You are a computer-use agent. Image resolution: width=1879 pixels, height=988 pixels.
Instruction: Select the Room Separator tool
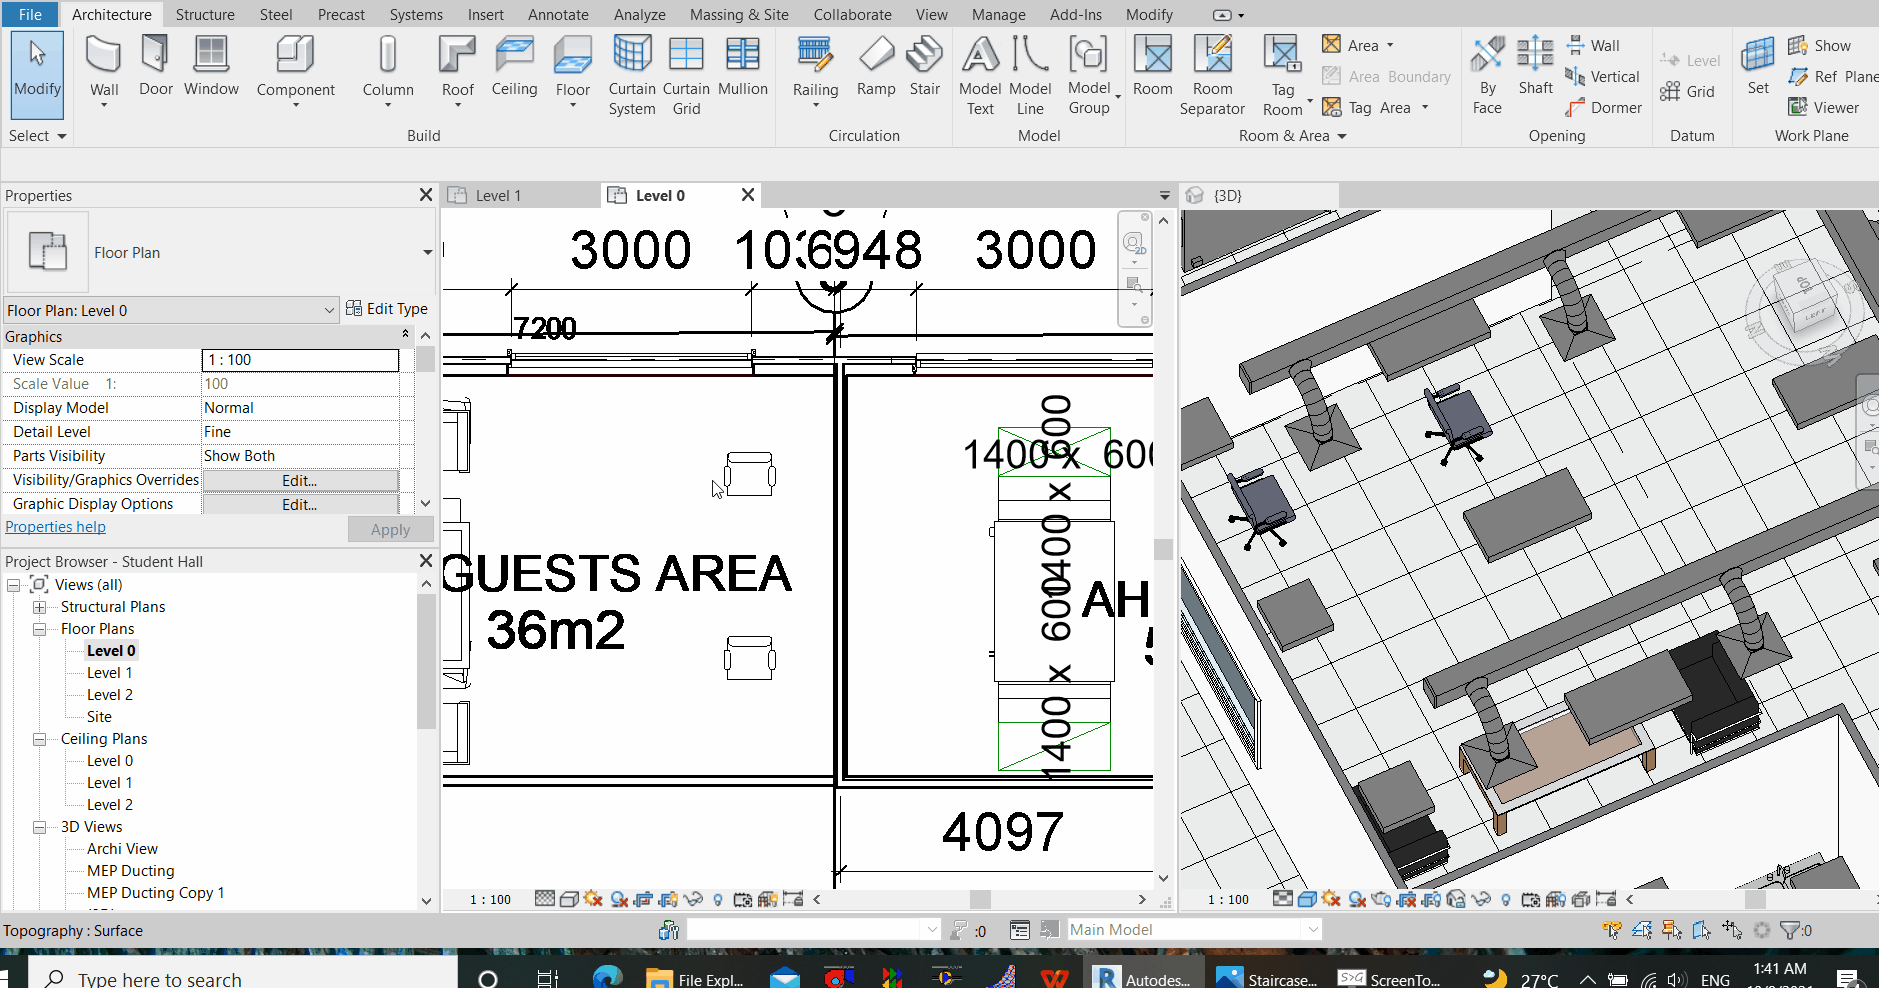click(x=1212, y=75)
